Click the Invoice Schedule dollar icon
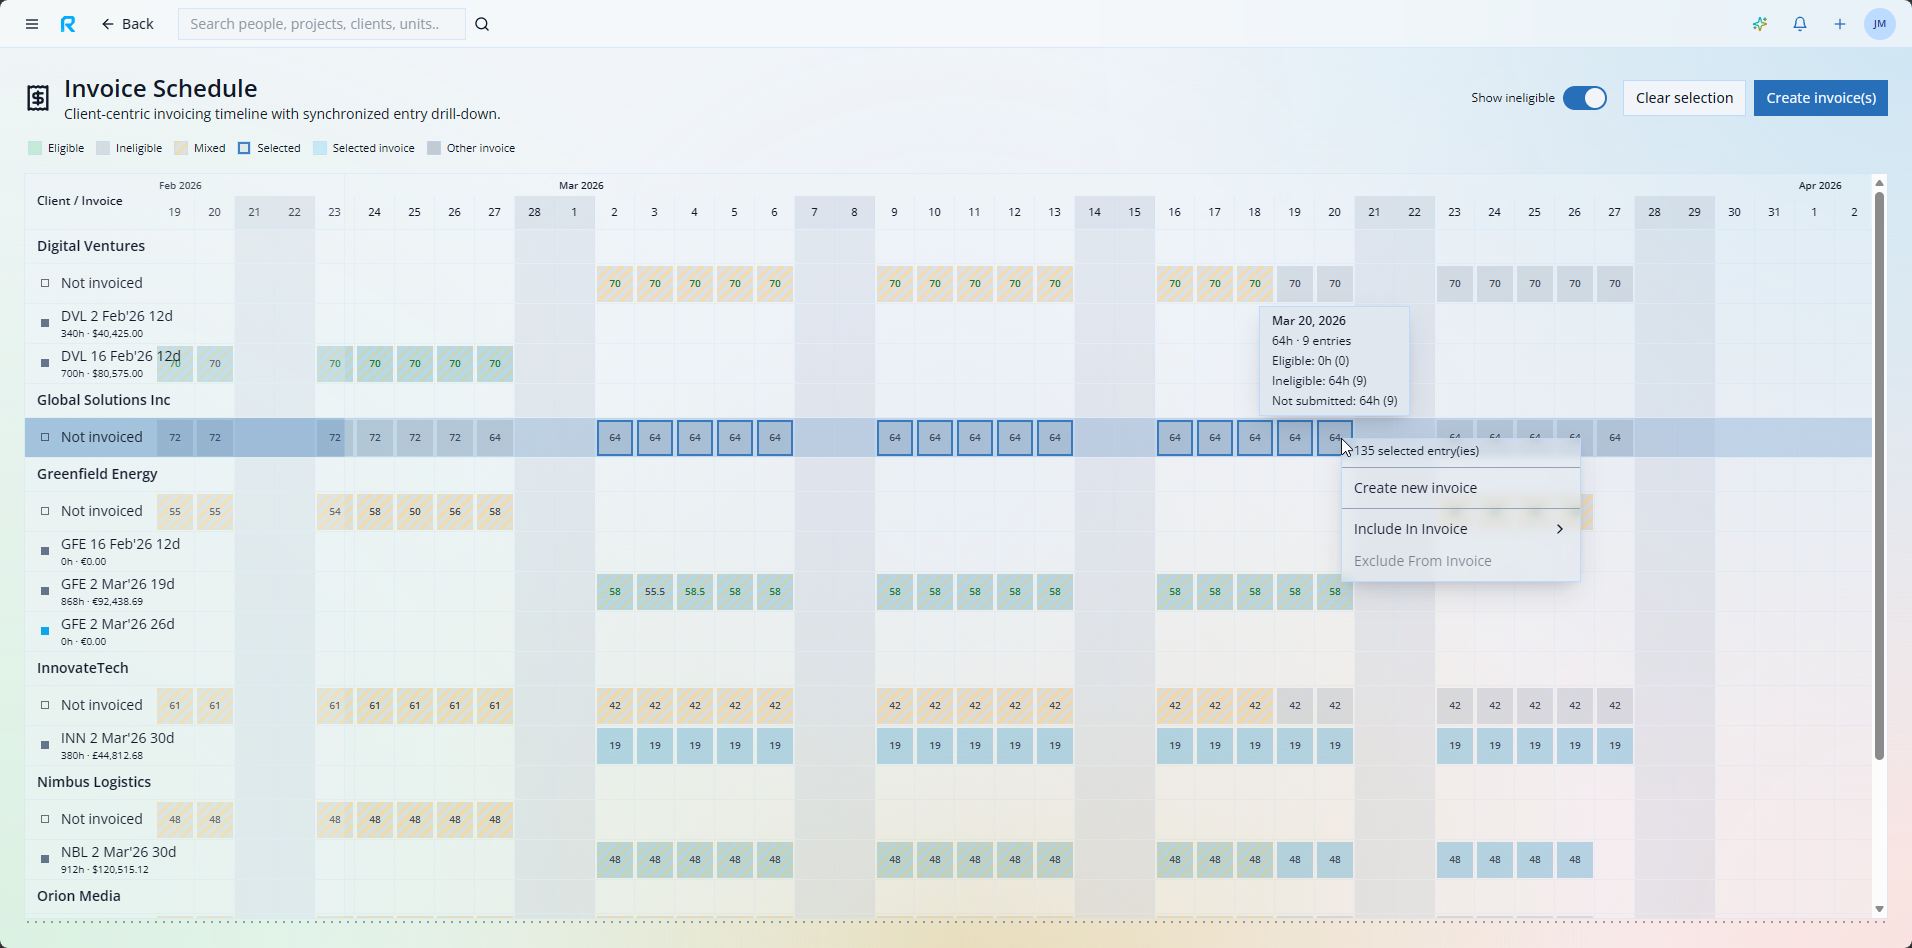 pos(38,98)
